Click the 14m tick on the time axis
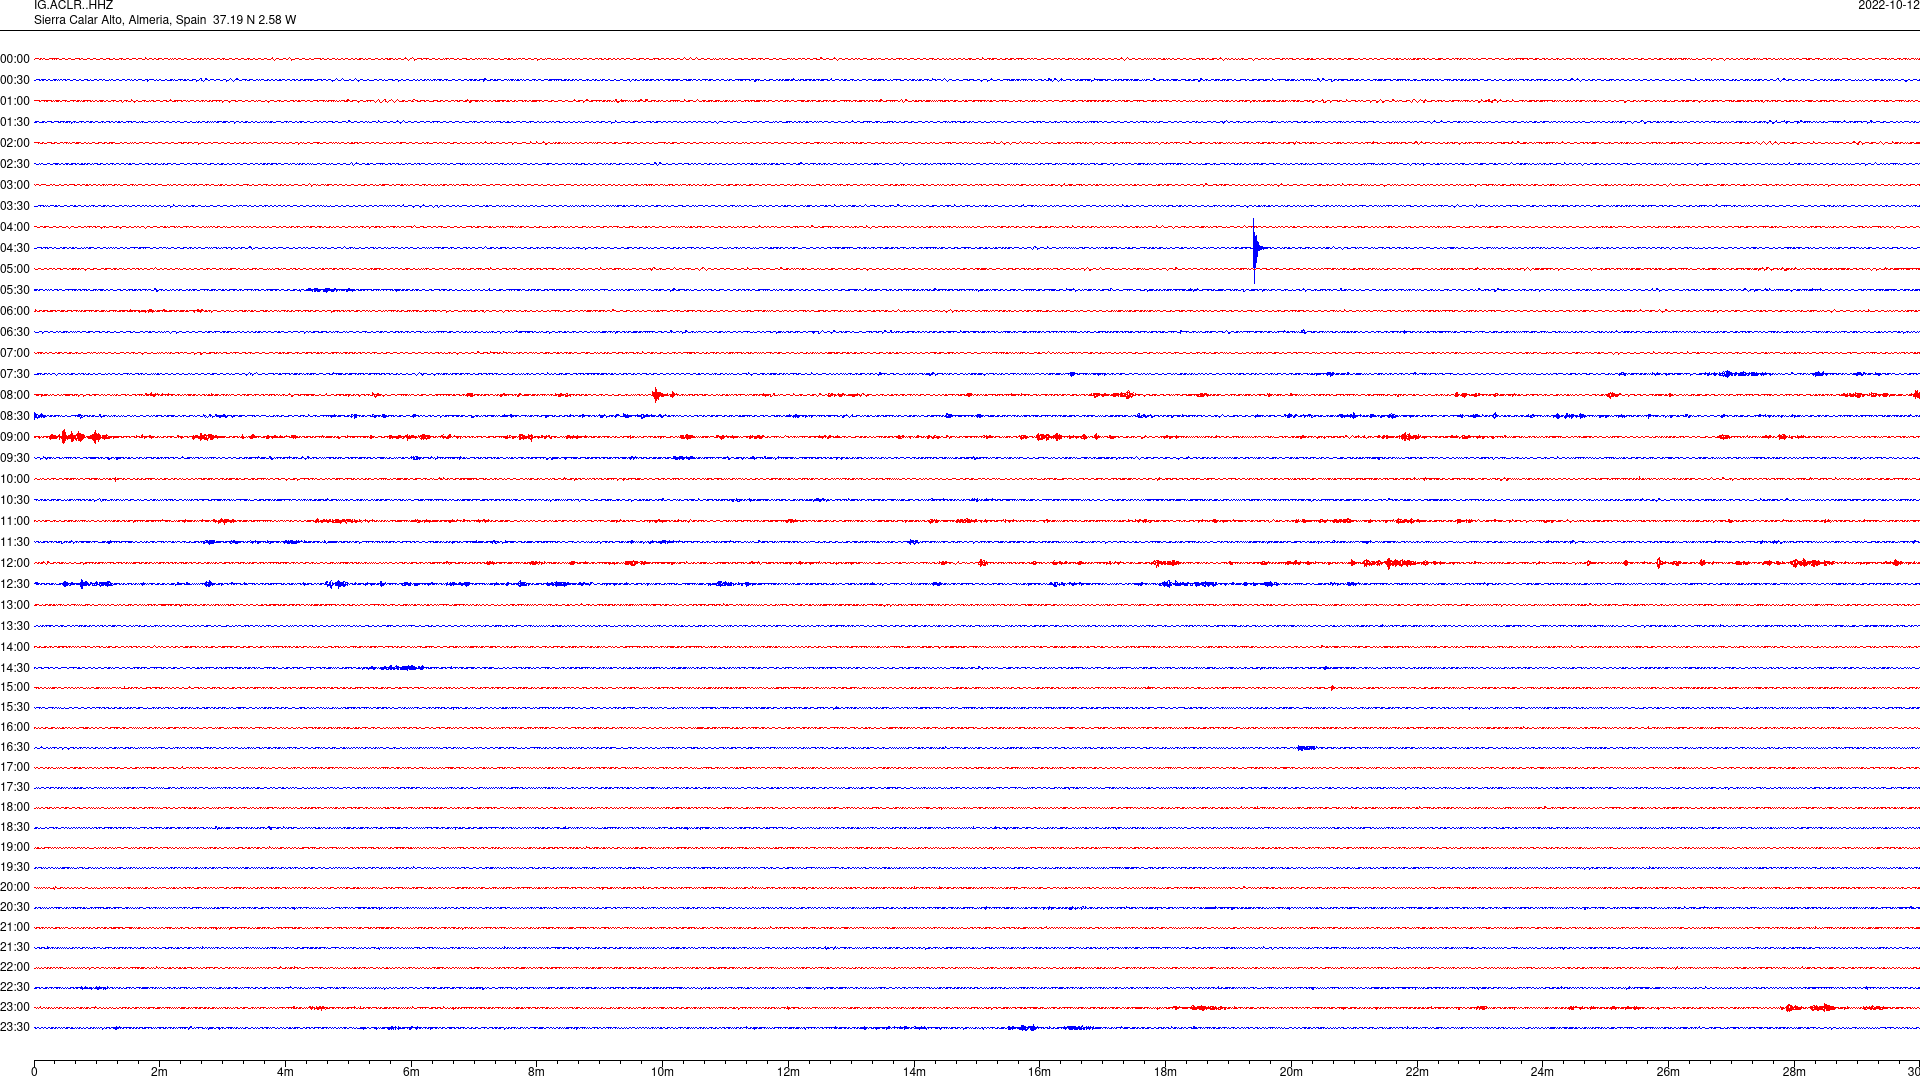 (914, 1072)
